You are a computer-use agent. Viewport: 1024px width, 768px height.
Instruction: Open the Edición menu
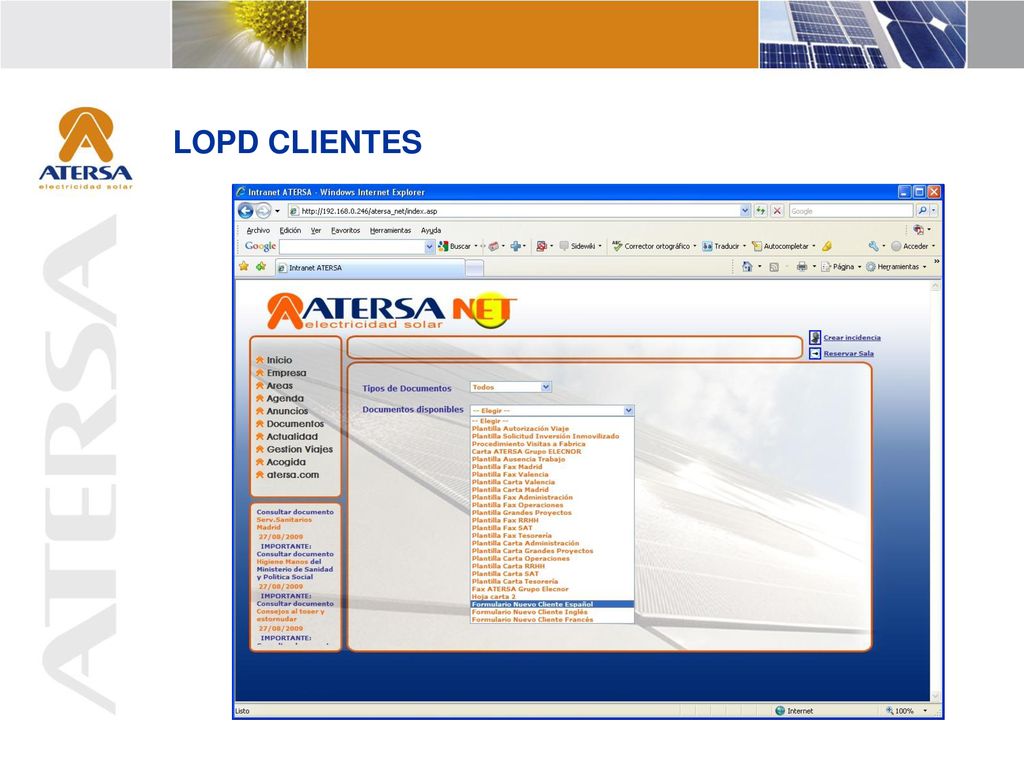(290, 231)
